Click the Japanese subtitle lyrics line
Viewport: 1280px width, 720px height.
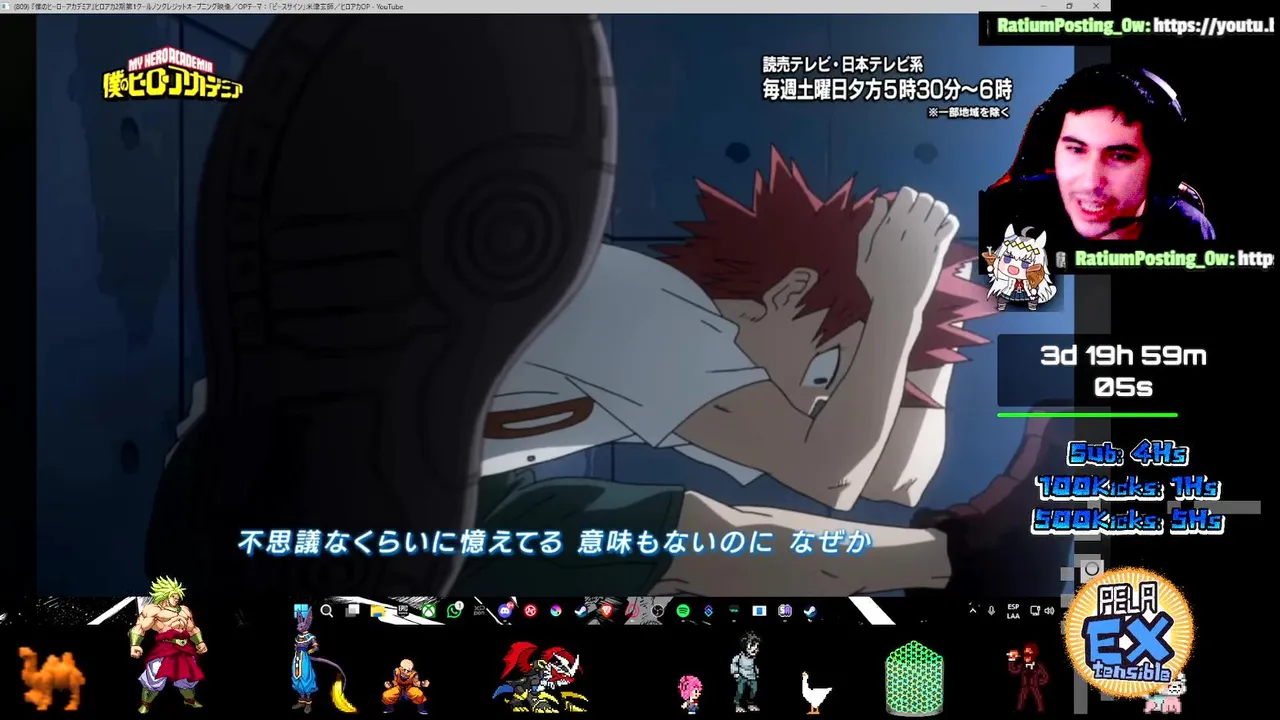click(555, 542)
